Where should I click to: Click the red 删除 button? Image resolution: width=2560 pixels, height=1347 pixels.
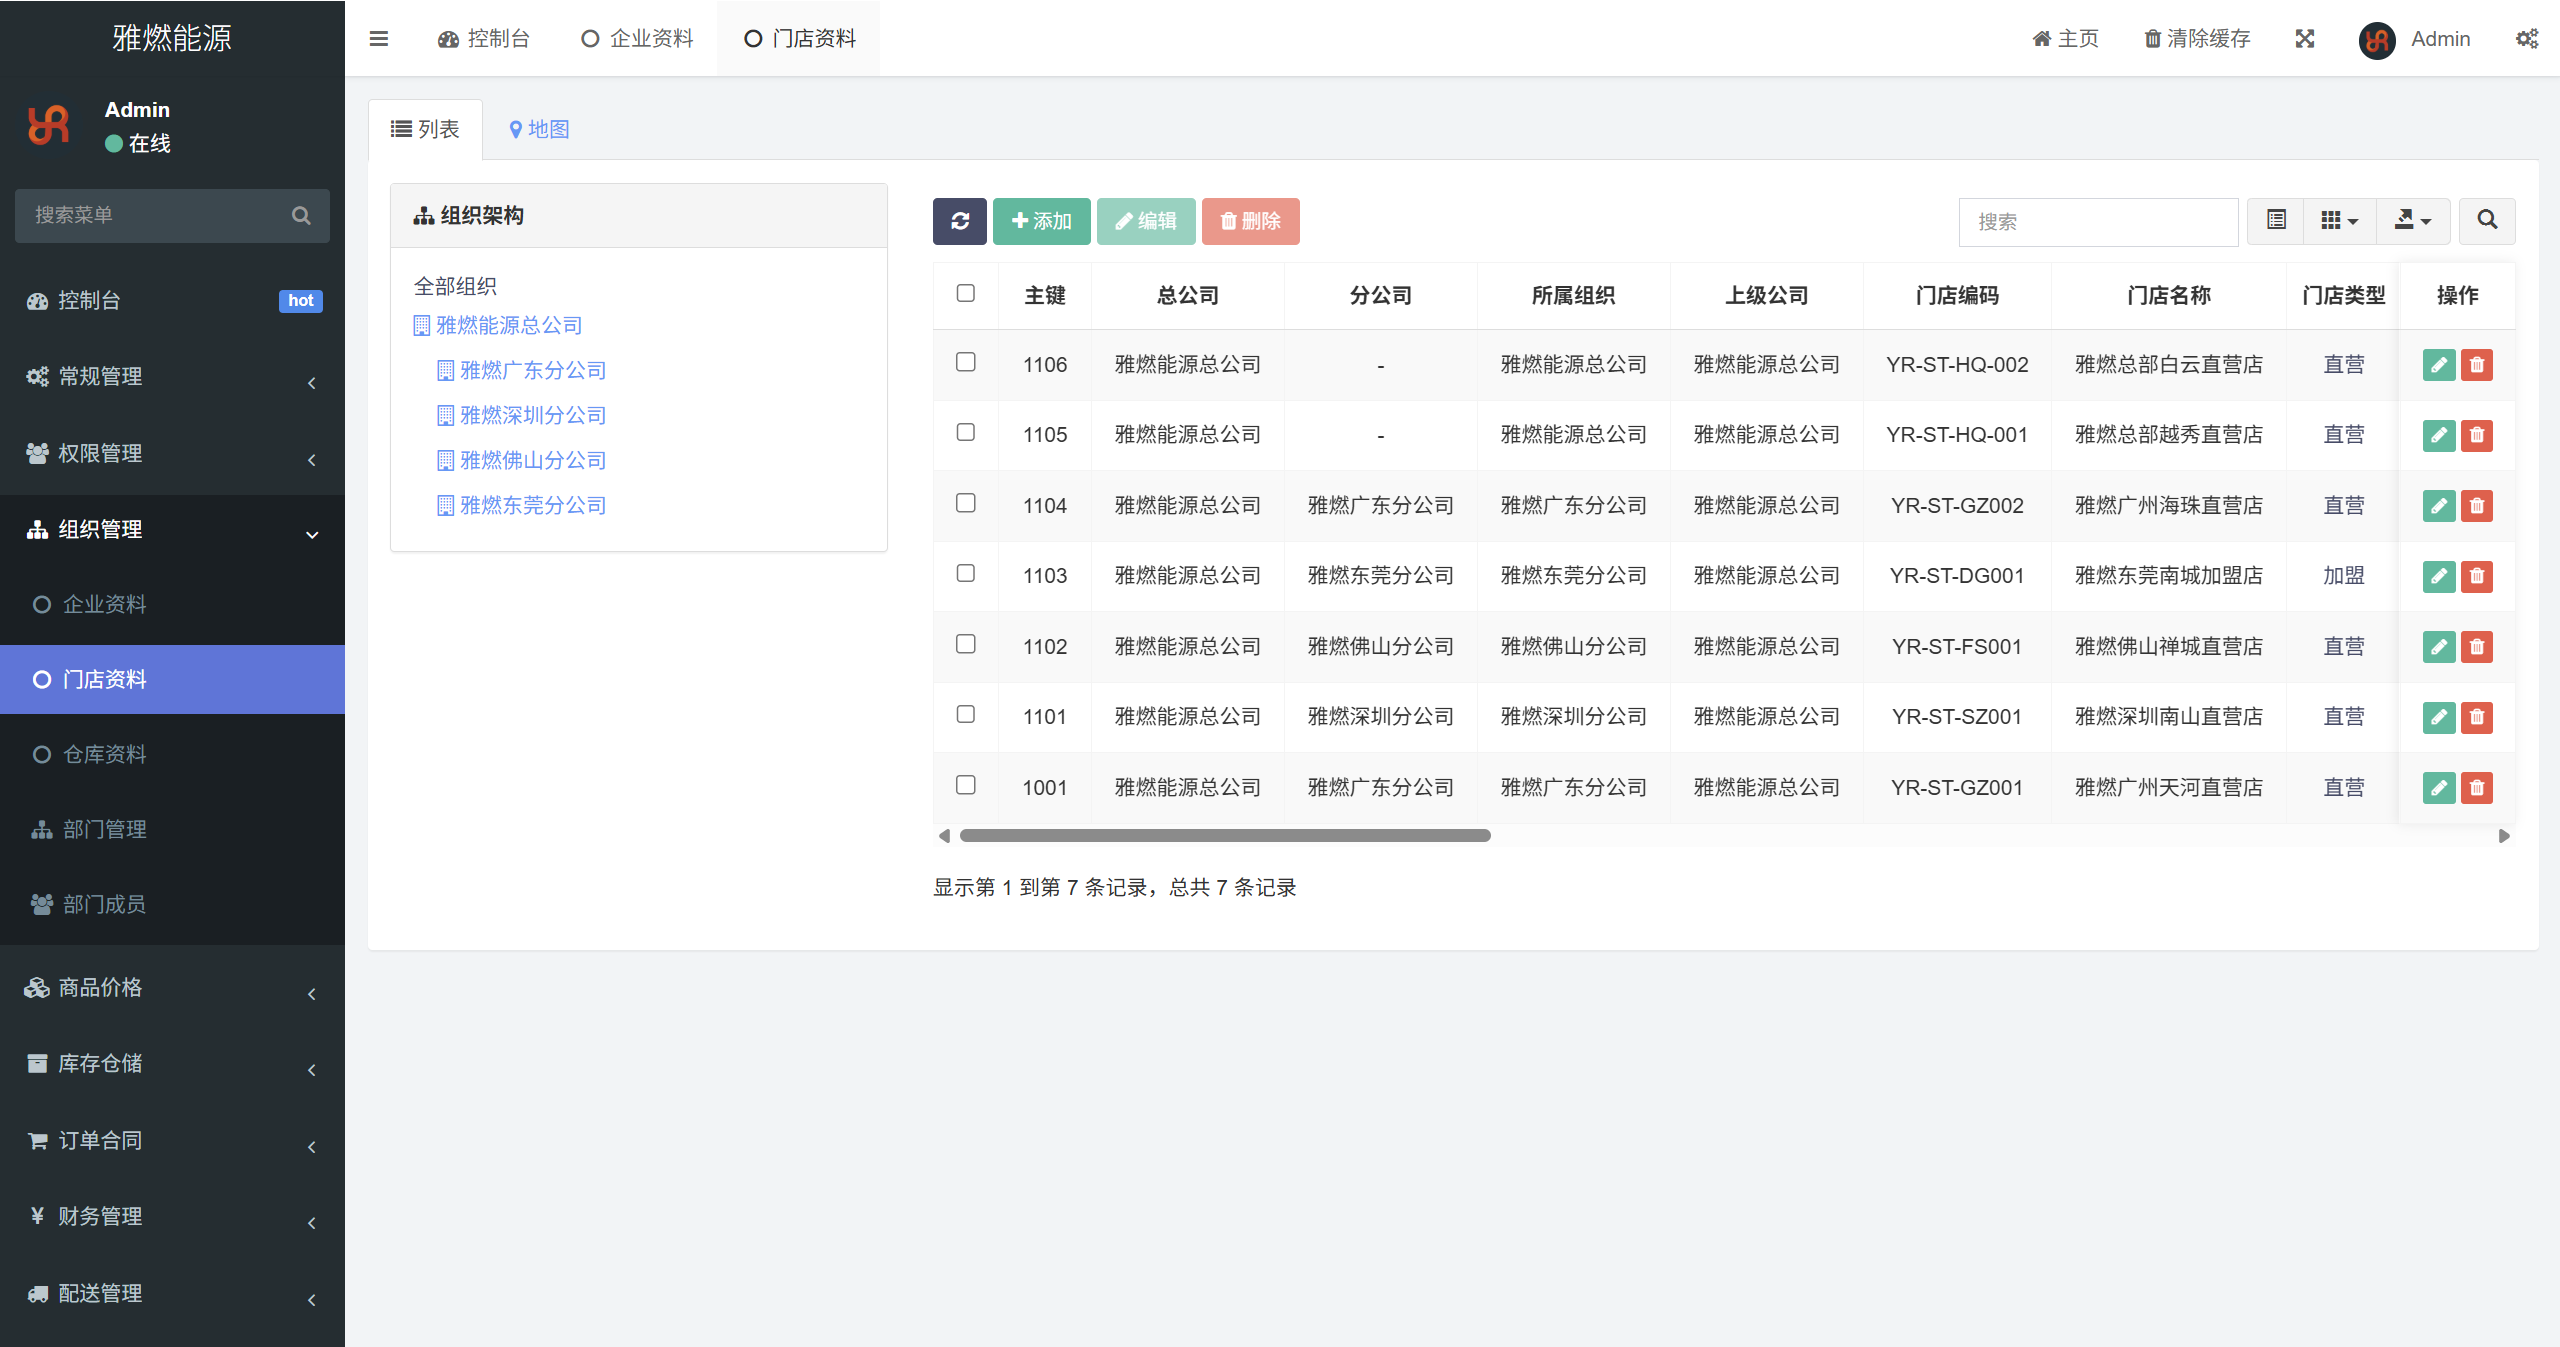click(x=1250, y=221)
